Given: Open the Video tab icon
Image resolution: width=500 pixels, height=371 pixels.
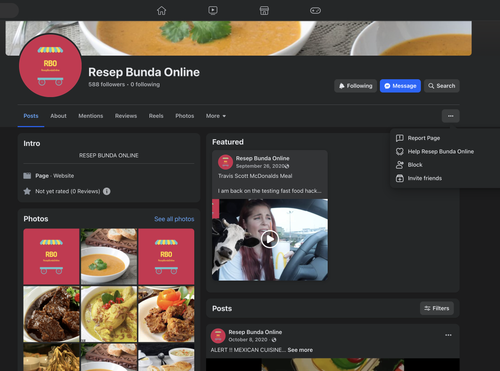Looking at the screenshot, I should [x=213, y=11].
